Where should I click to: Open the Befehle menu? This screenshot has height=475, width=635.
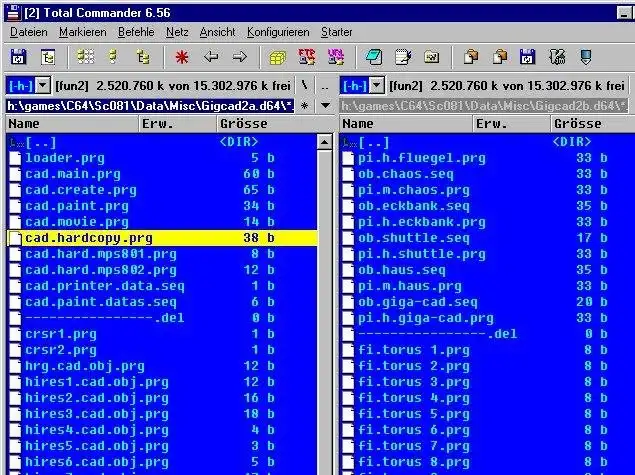pos(136,32)
